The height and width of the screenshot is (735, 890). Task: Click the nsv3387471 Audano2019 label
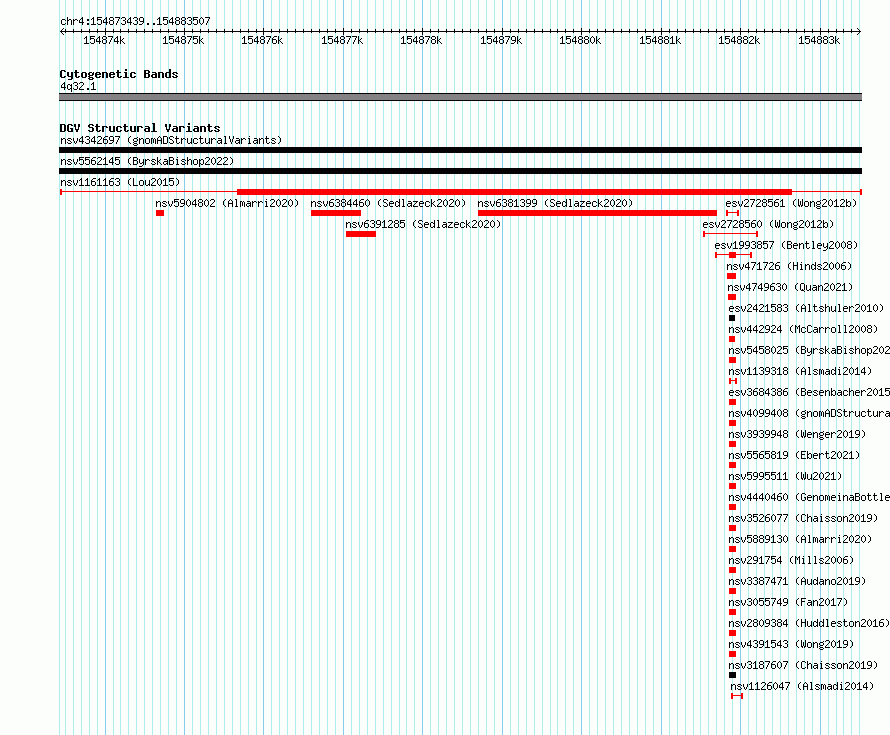point(797,581)
